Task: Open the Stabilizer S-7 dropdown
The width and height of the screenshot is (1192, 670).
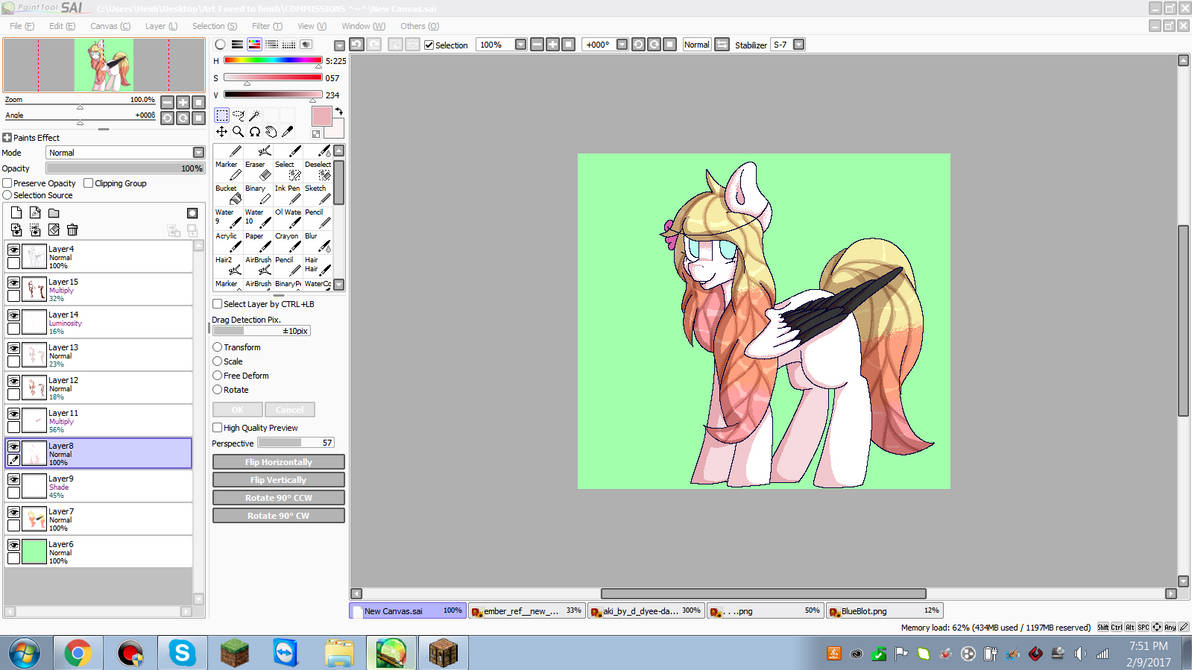Action: pos(798,44)
